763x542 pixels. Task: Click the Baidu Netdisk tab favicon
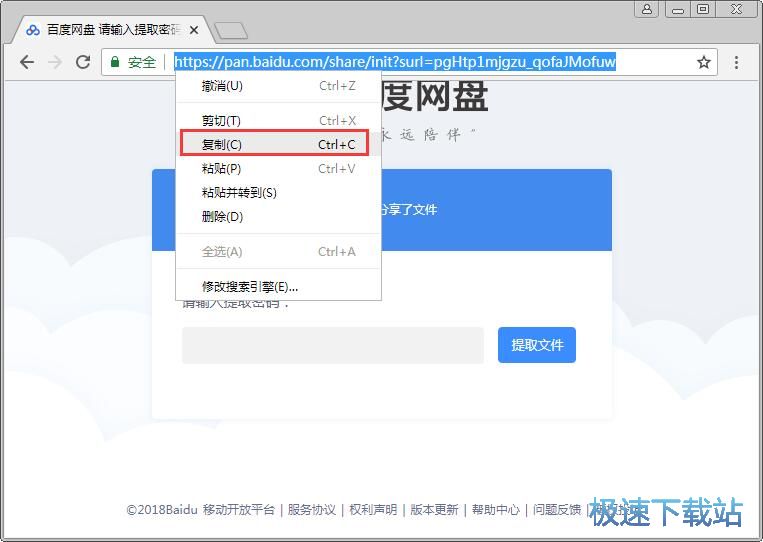pyautogui.click(x=33, y=30)
